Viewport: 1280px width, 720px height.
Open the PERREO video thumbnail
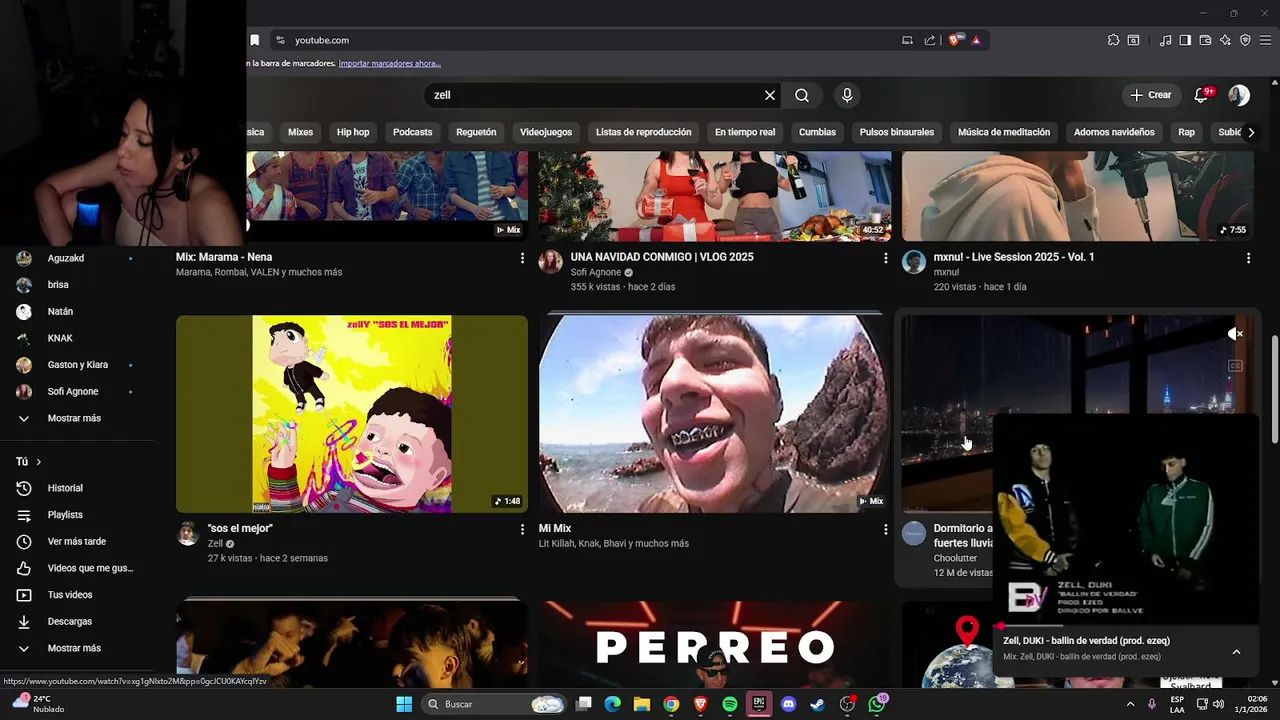pyautogui.click(x=715, y=644)
